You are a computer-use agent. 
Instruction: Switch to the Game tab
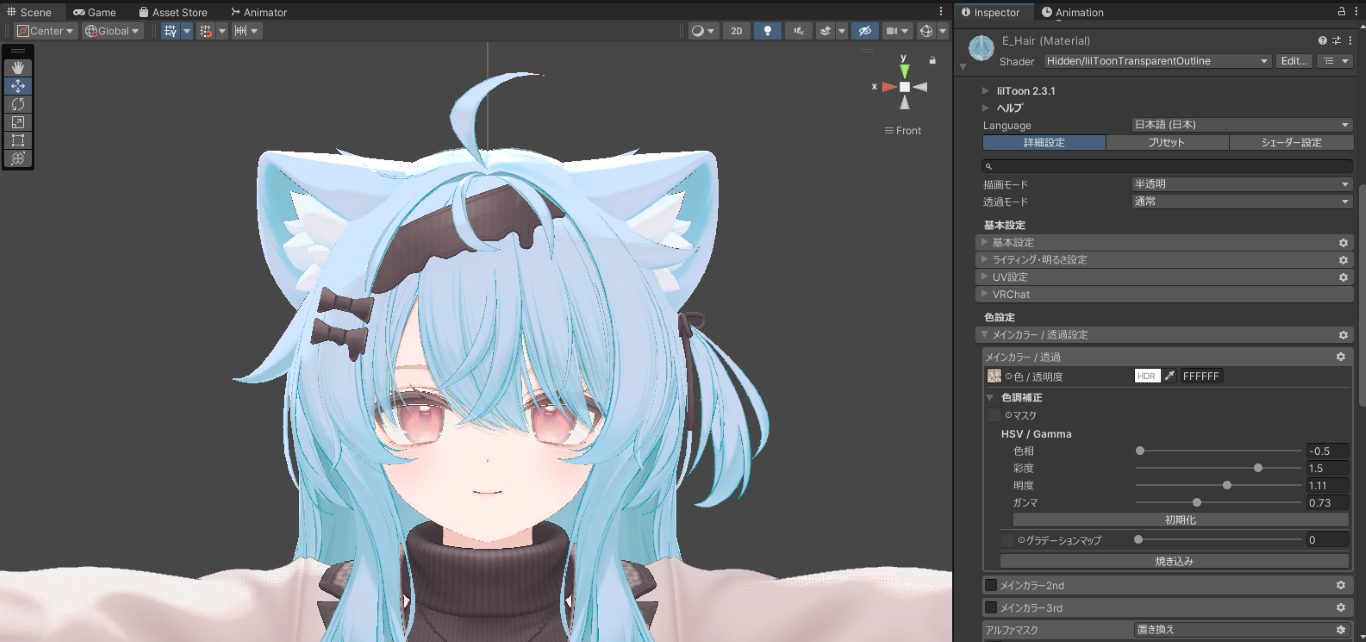click(x=95, y=12)
